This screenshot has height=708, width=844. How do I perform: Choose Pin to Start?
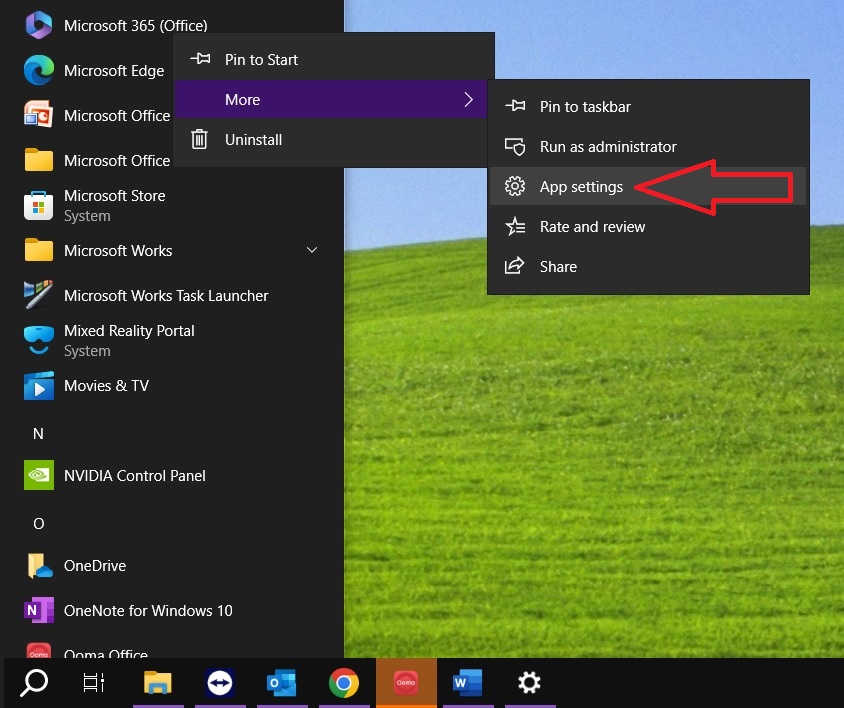pyautogui.click(x=330, y=59)
